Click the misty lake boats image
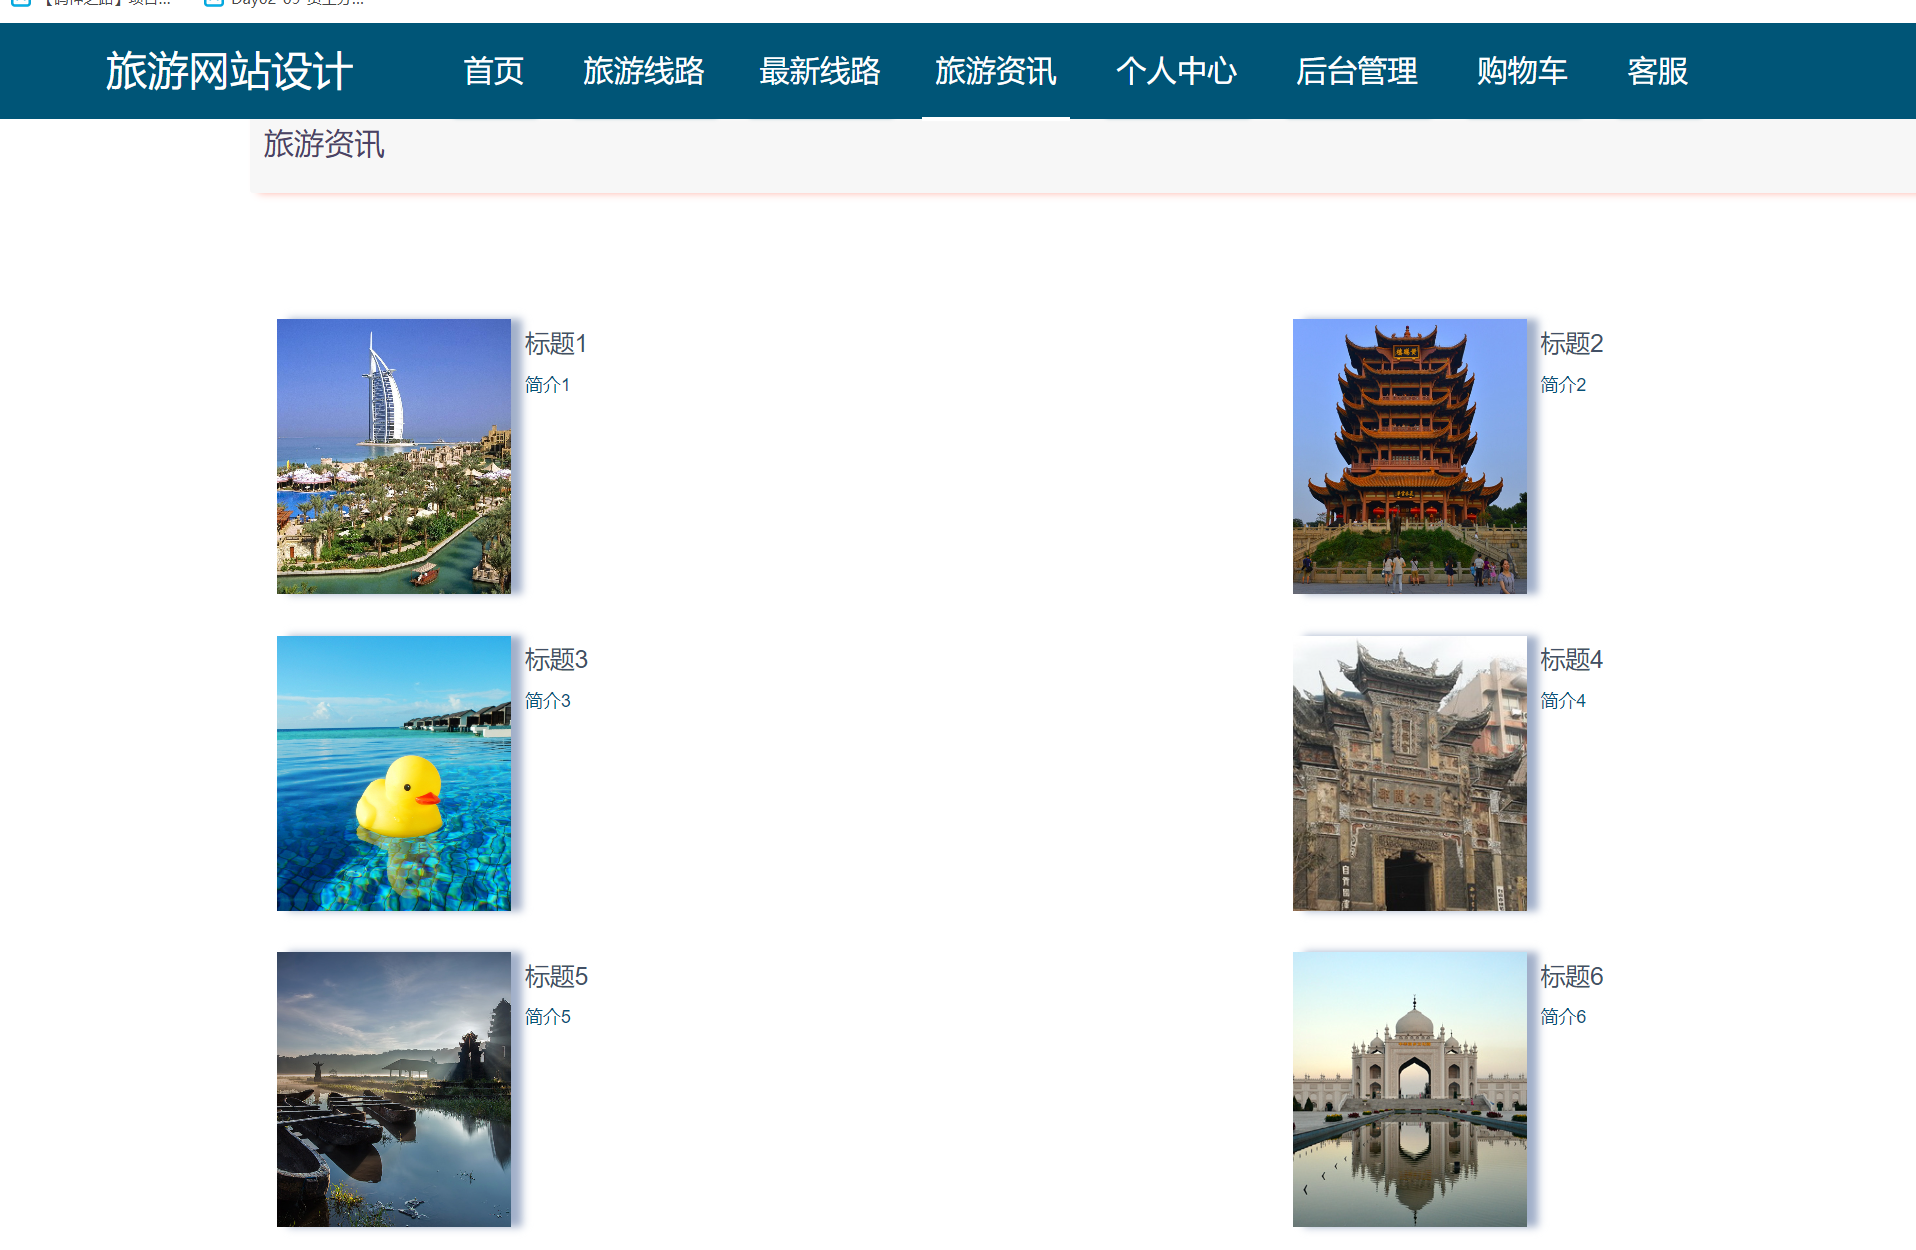 394,1089
